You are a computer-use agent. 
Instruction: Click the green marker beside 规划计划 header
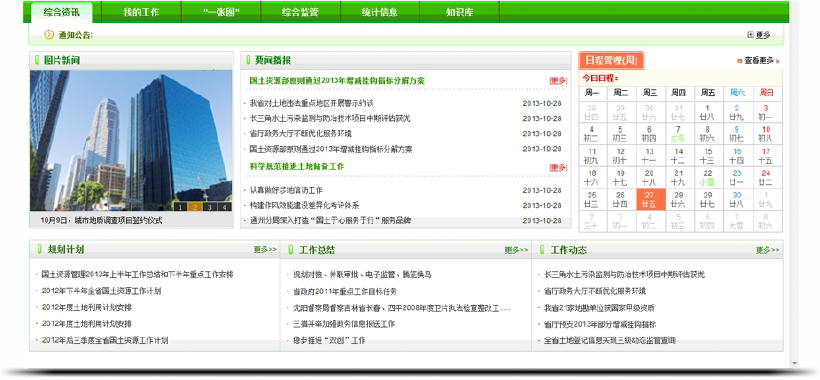[39, 249]
